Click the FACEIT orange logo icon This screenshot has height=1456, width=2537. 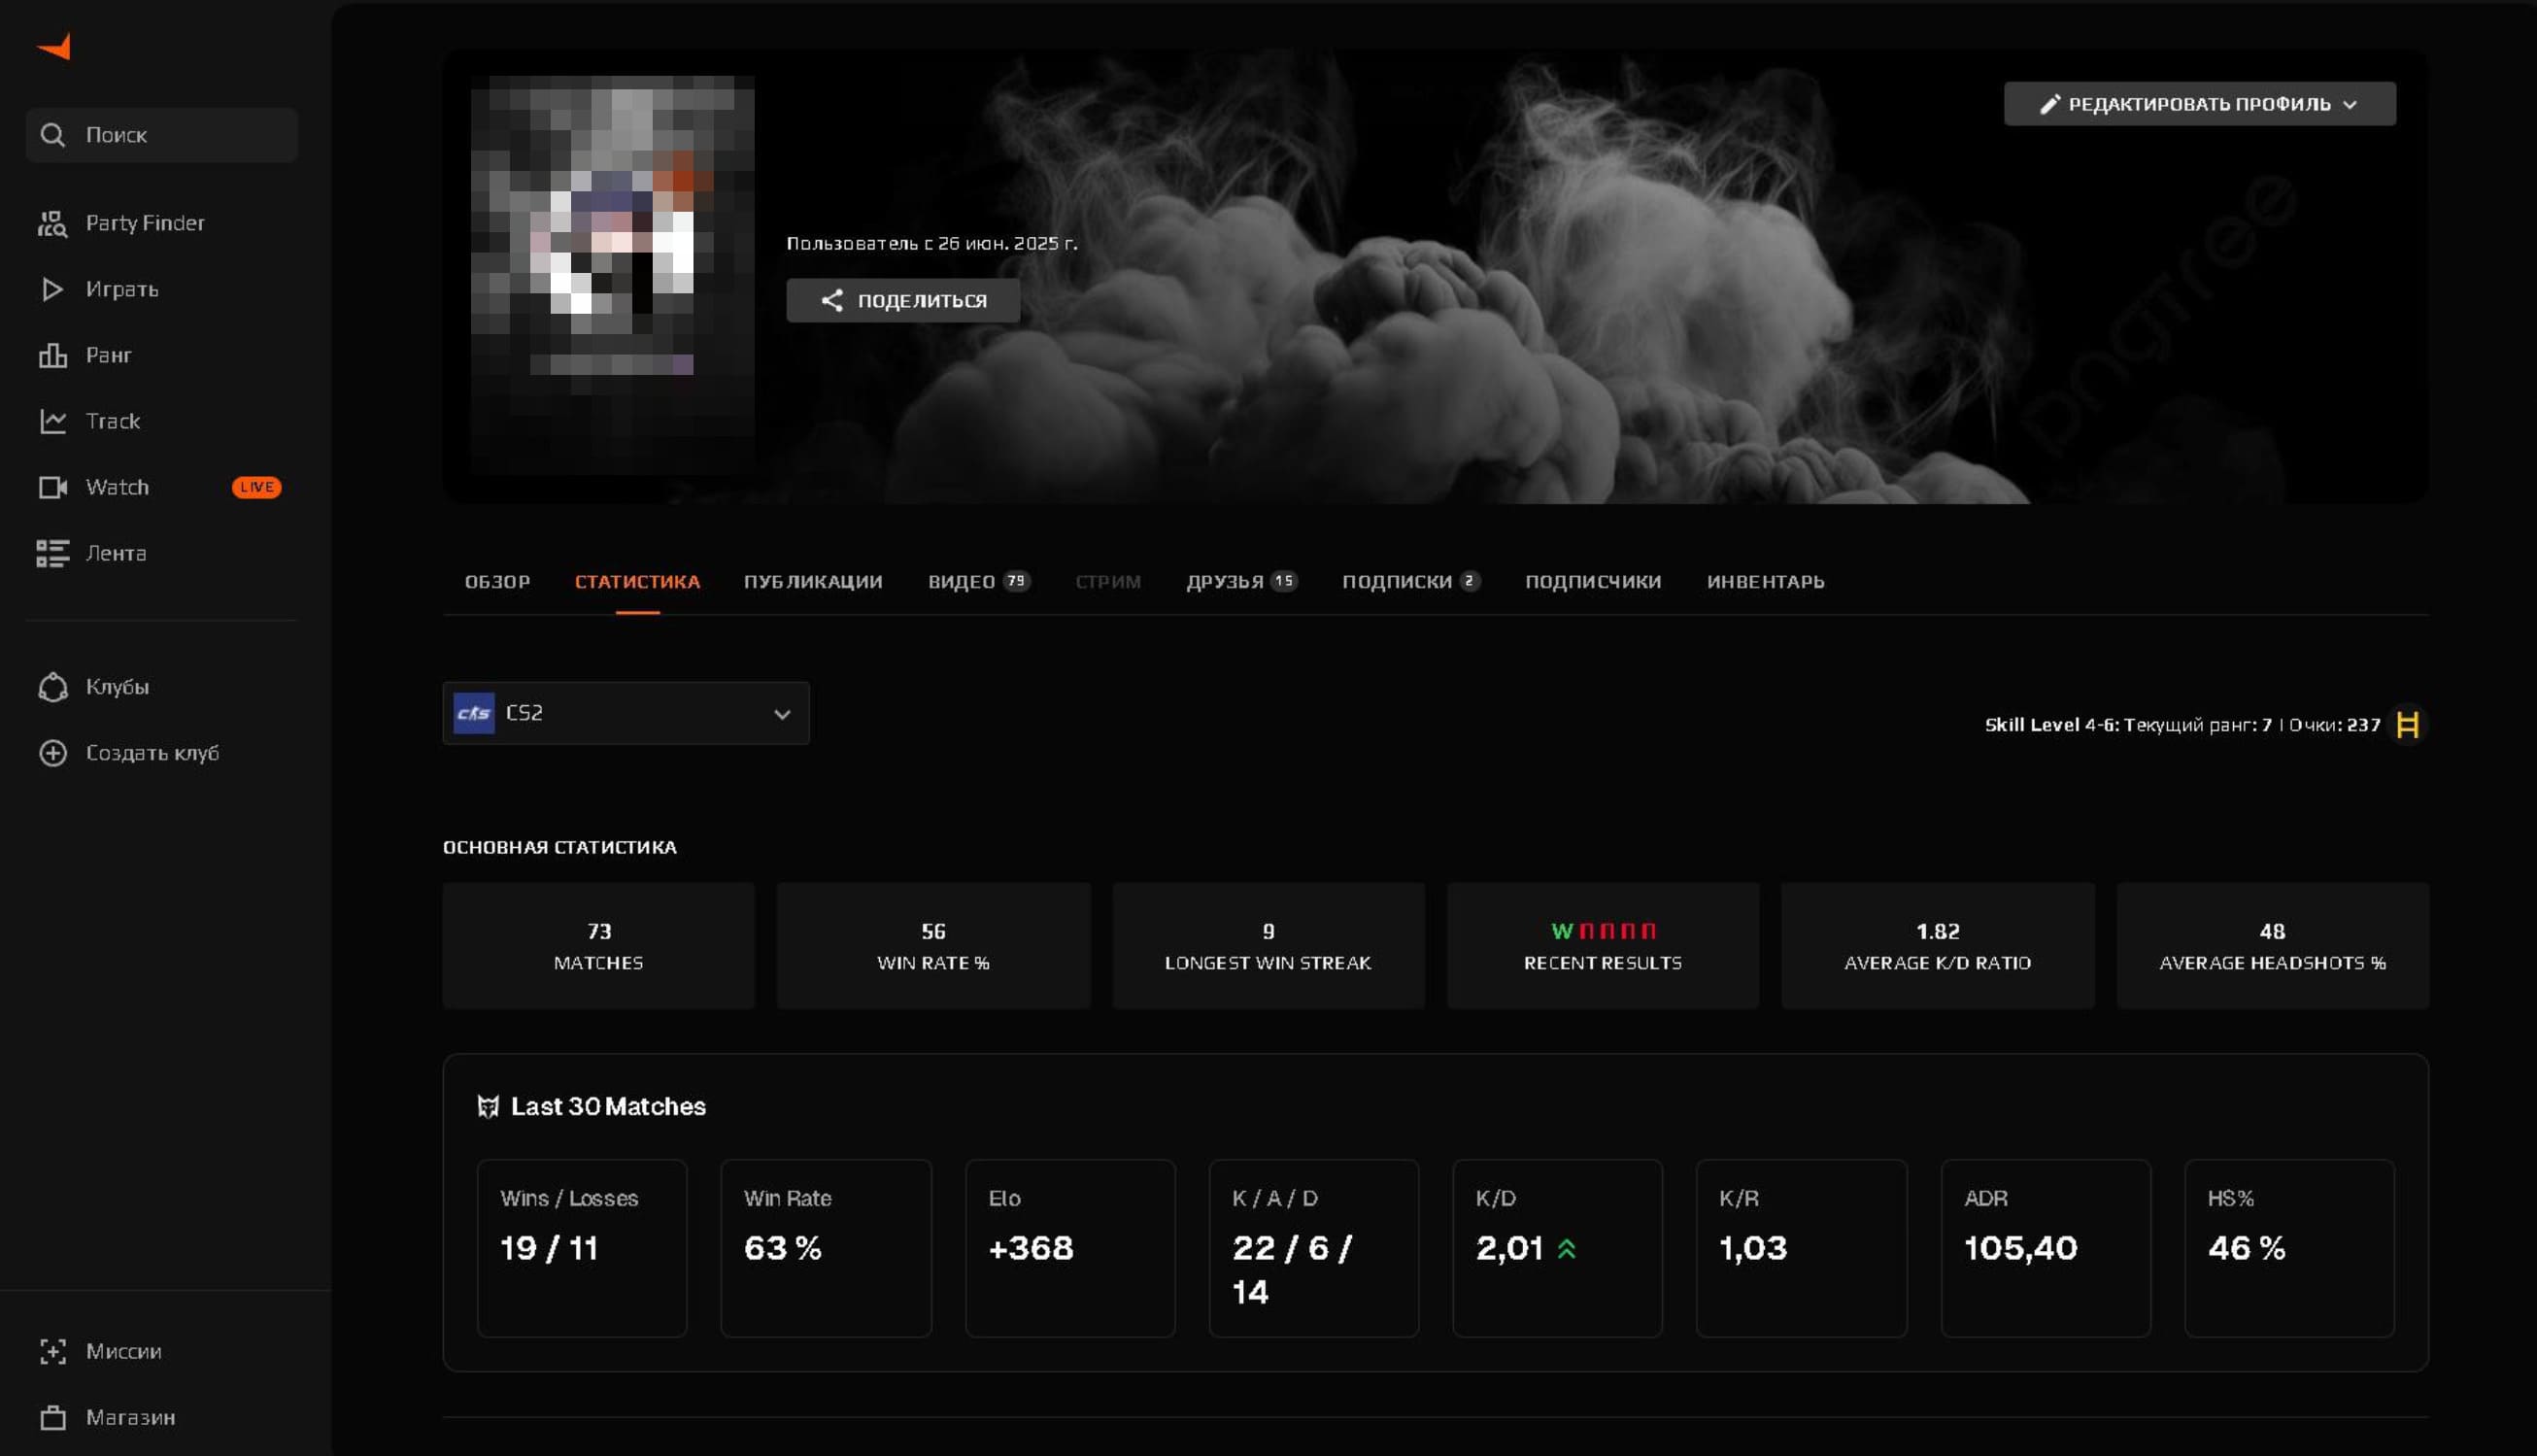pyautogui.click(x=54, y=47)
